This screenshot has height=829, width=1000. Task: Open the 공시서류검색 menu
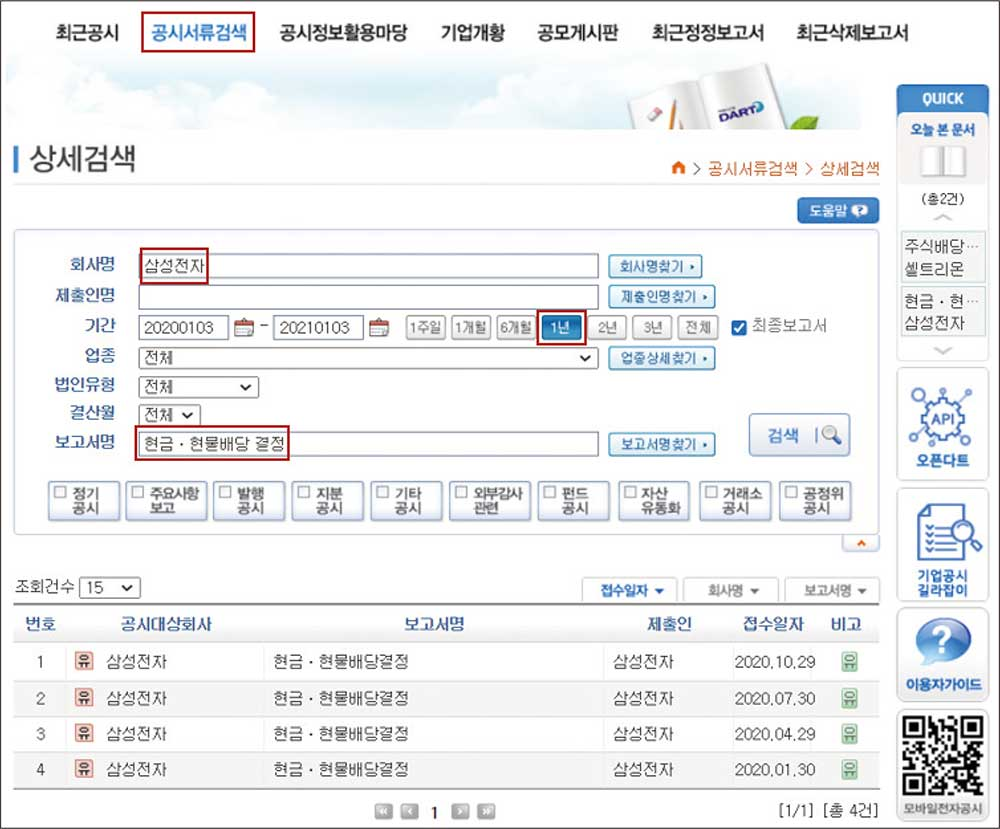[x=198, y=33]
